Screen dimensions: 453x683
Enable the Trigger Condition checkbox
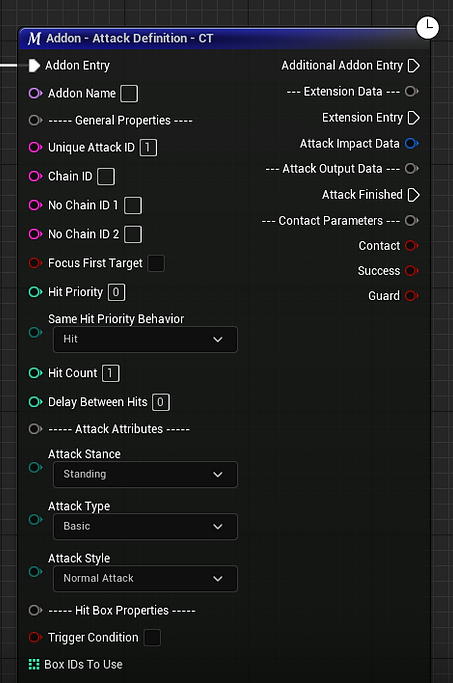(152, 637)
